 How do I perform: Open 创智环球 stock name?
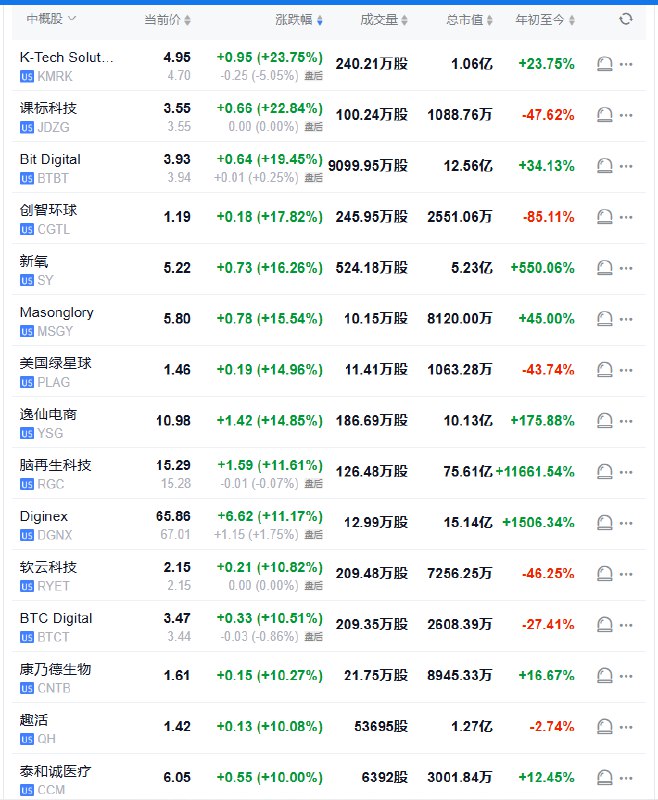coord(48,210)
